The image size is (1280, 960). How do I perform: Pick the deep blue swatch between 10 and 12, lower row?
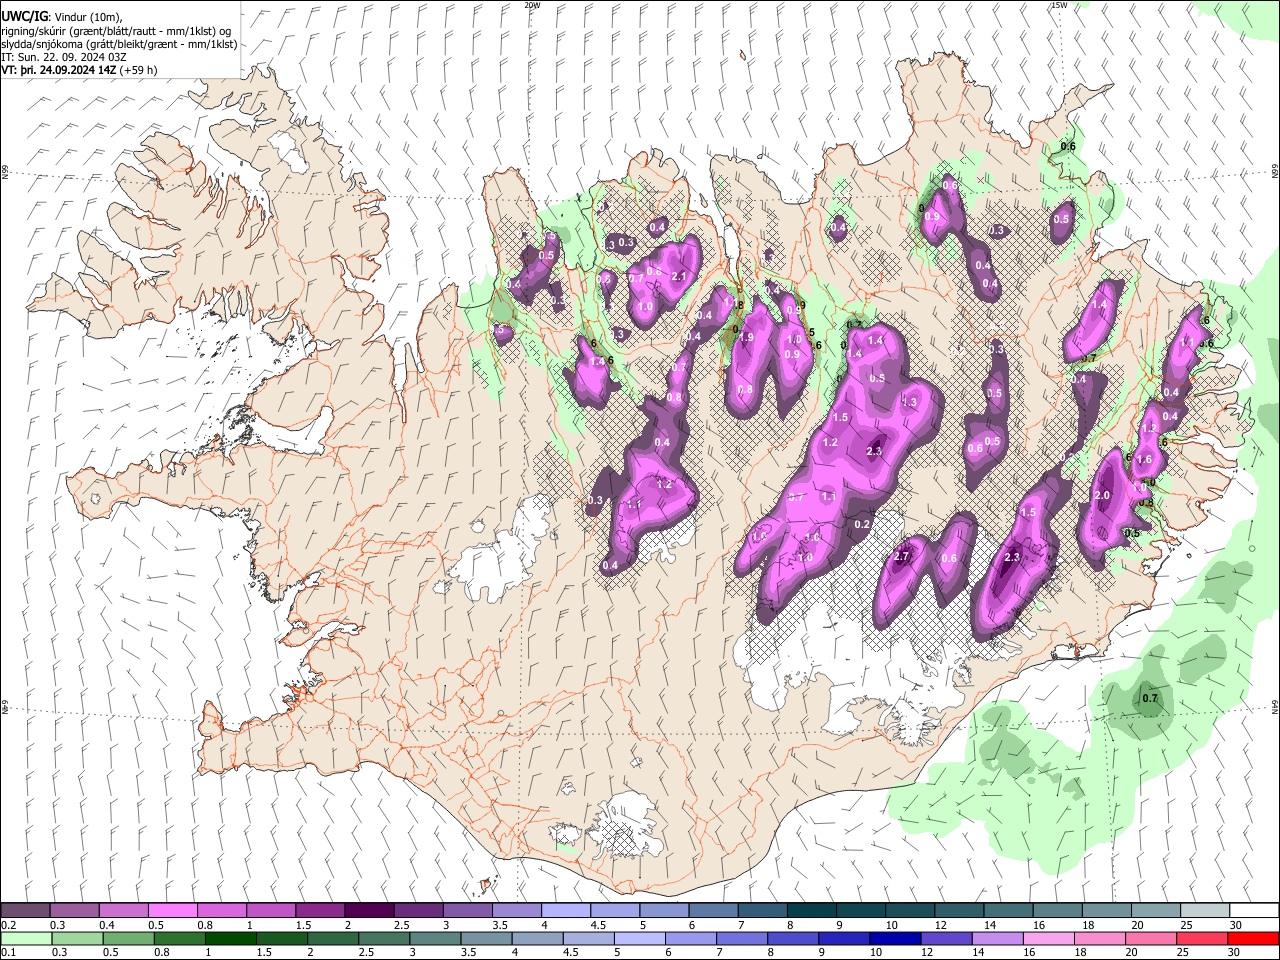coord(894,939)
